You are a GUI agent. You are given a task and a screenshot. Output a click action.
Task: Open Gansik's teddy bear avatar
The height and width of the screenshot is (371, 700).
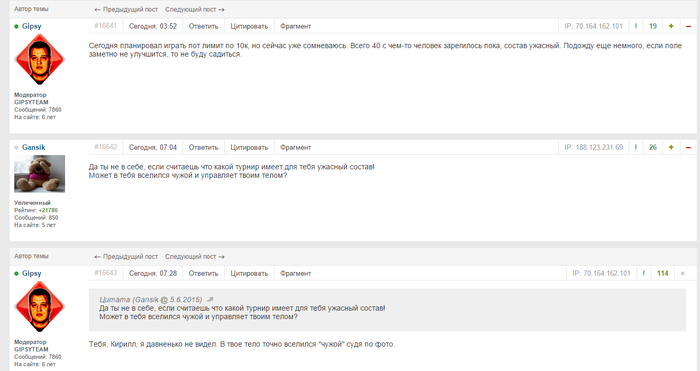click(x=39, y=174)
